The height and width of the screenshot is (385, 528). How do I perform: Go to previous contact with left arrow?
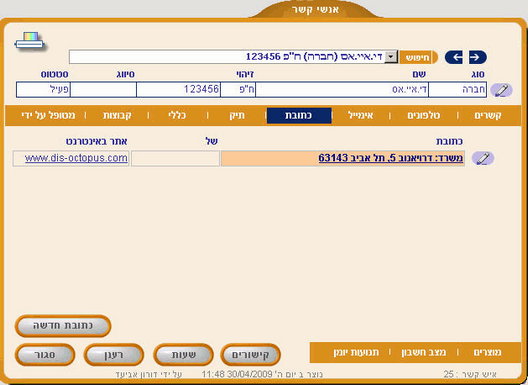(x=454, y=57)
